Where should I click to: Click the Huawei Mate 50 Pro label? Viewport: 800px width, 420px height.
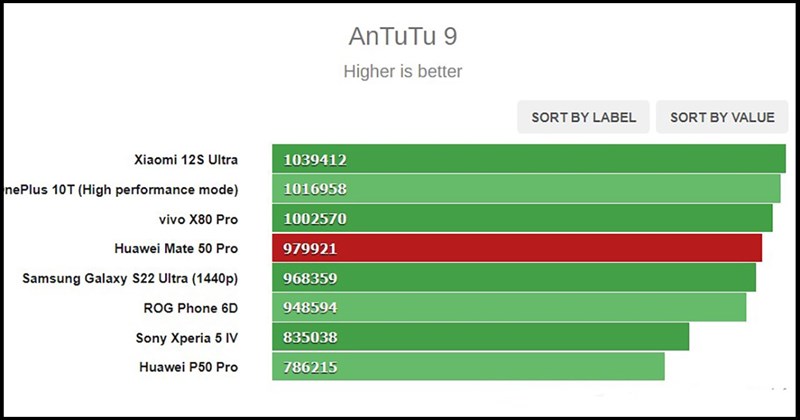[177, 248]
